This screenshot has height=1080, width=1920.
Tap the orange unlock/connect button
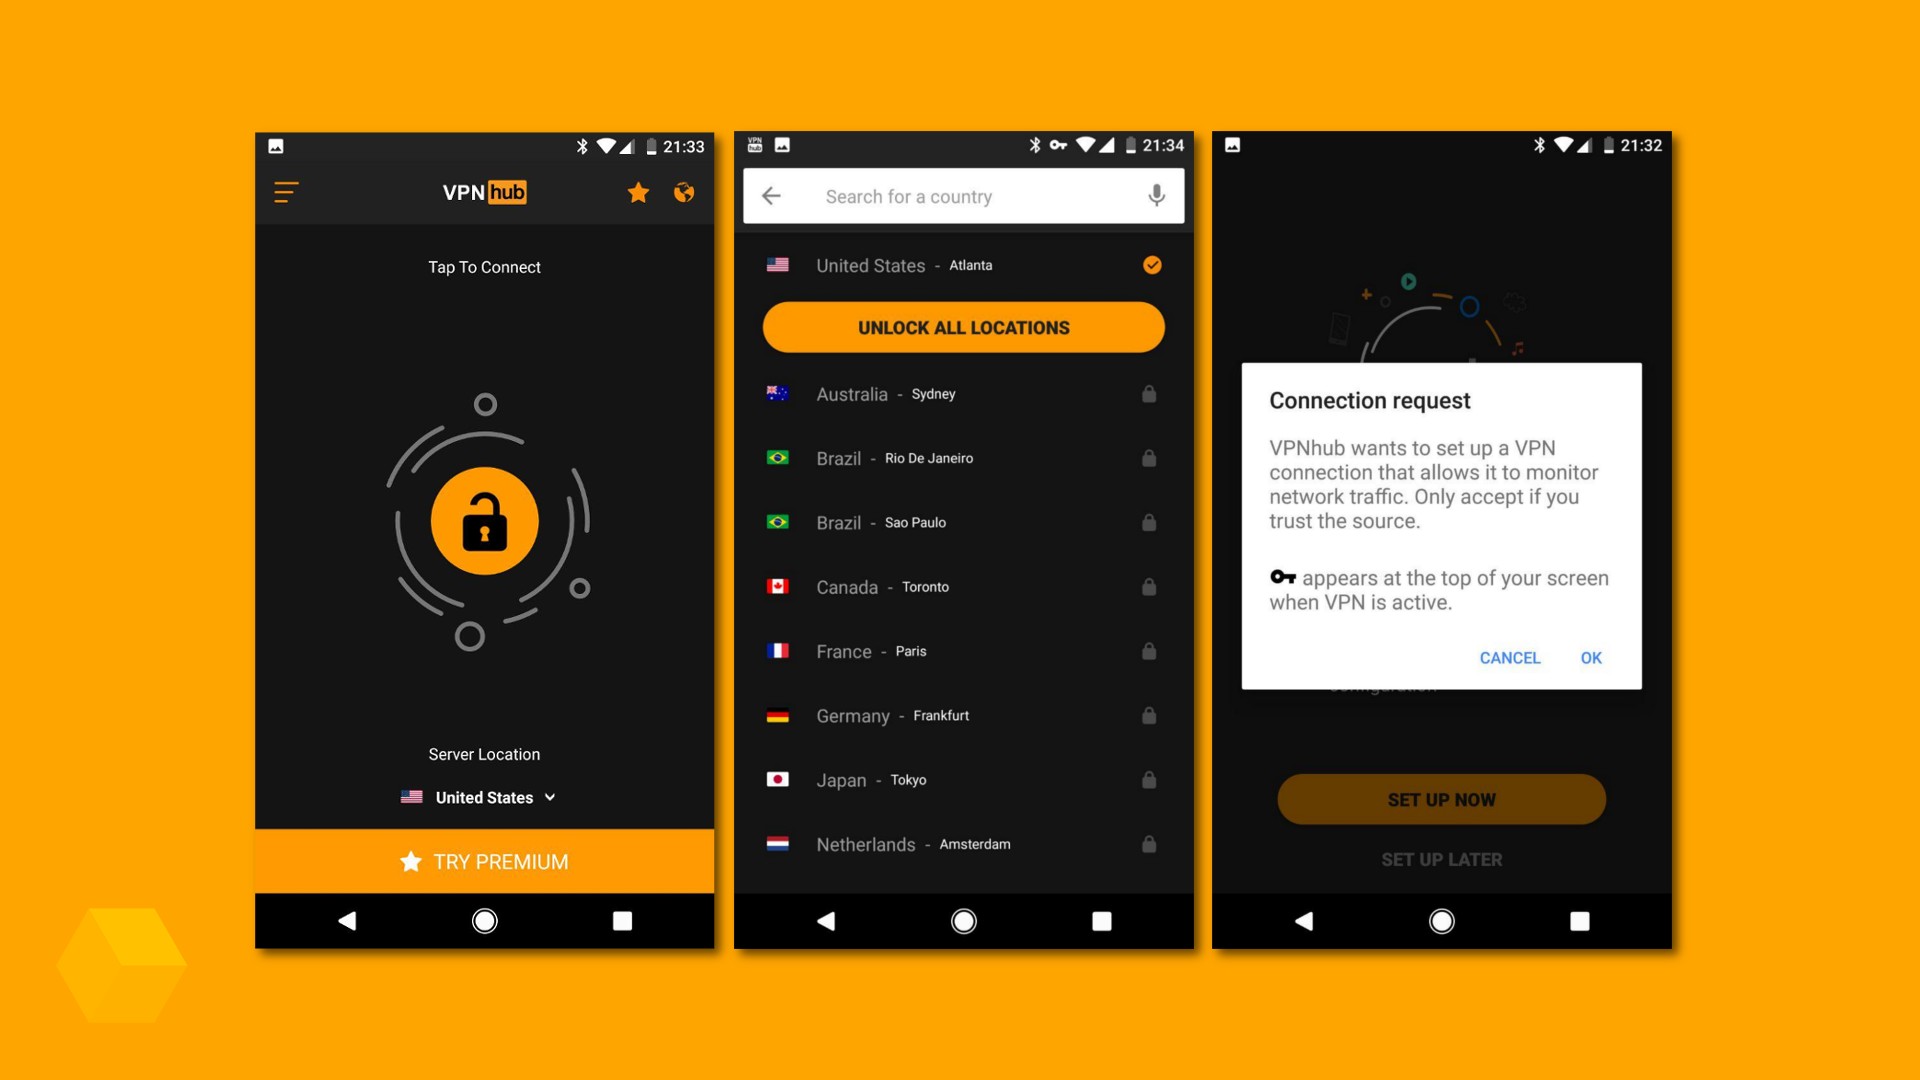[x=485, y=520]
